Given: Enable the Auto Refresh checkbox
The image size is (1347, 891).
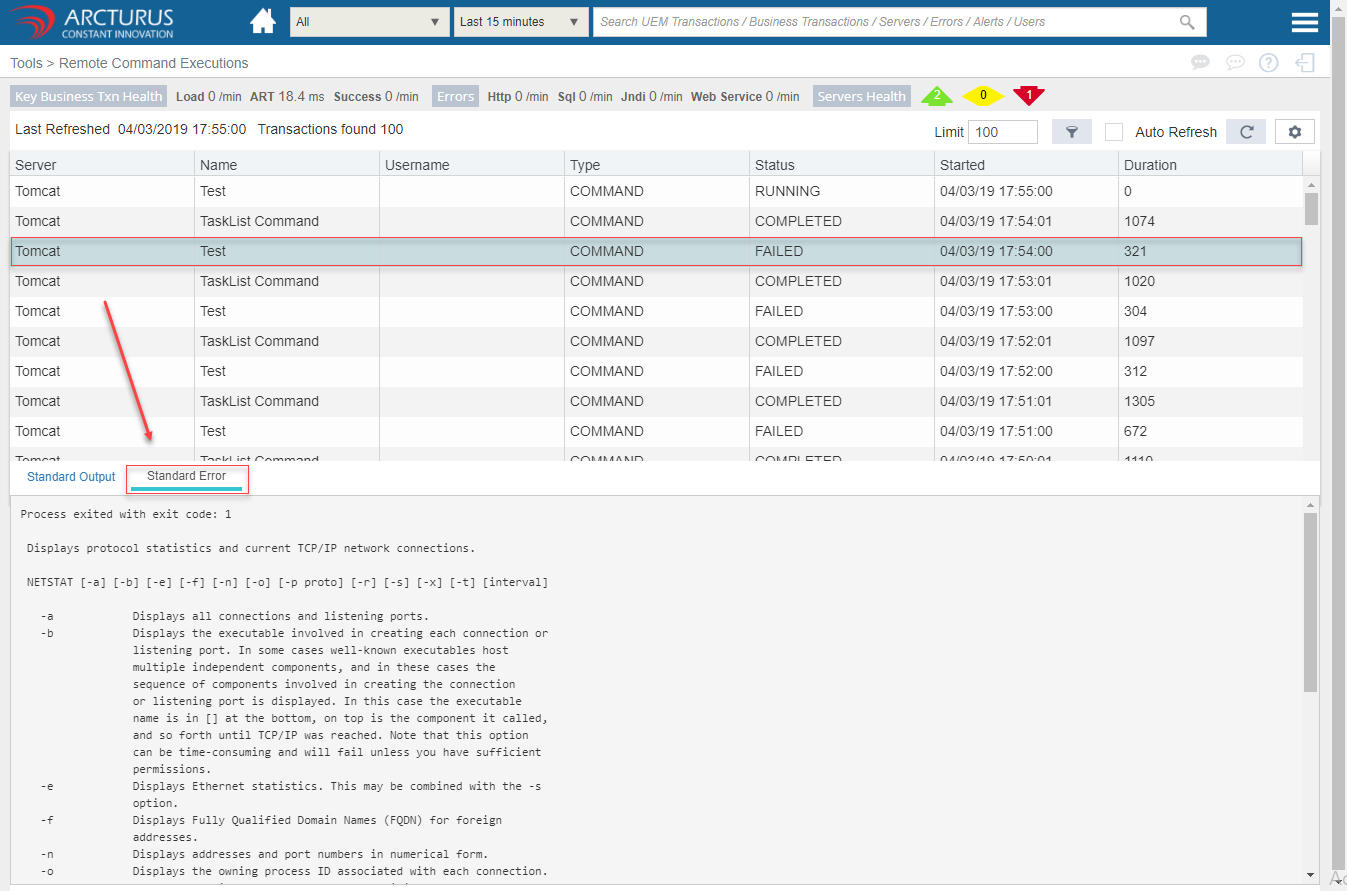Looking at the screenshot, I should (1114, 132).
